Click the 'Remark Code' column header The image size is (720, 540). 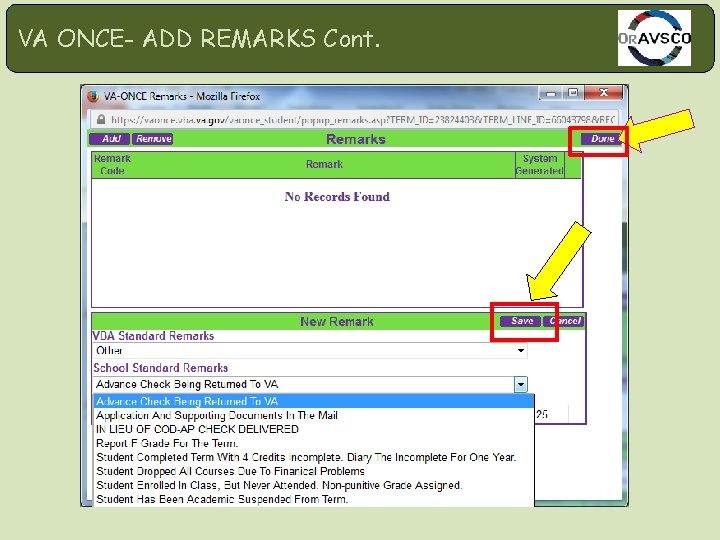click(112, 164)
